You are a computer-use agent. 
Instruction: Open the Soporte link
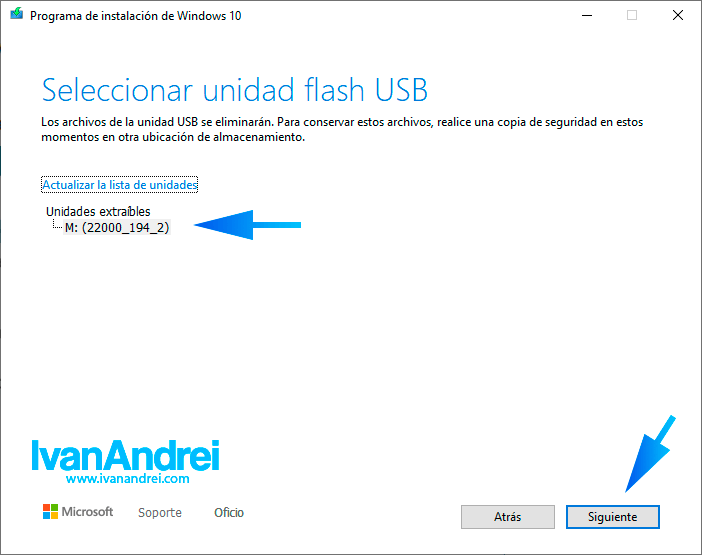point(160,512)
